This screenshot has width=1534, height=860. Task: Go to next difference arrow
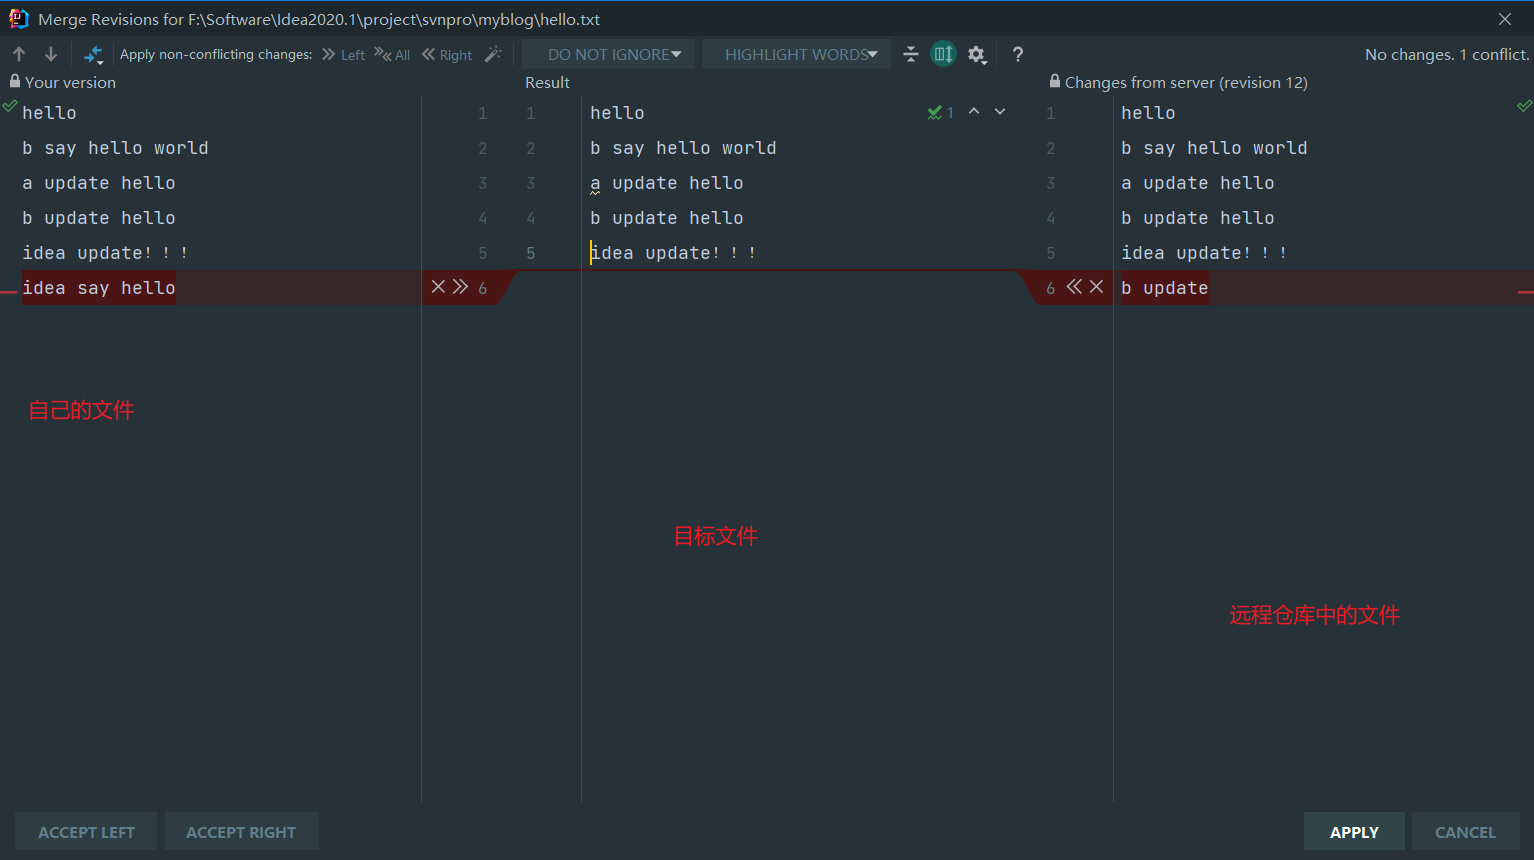[x=51, y=54]
